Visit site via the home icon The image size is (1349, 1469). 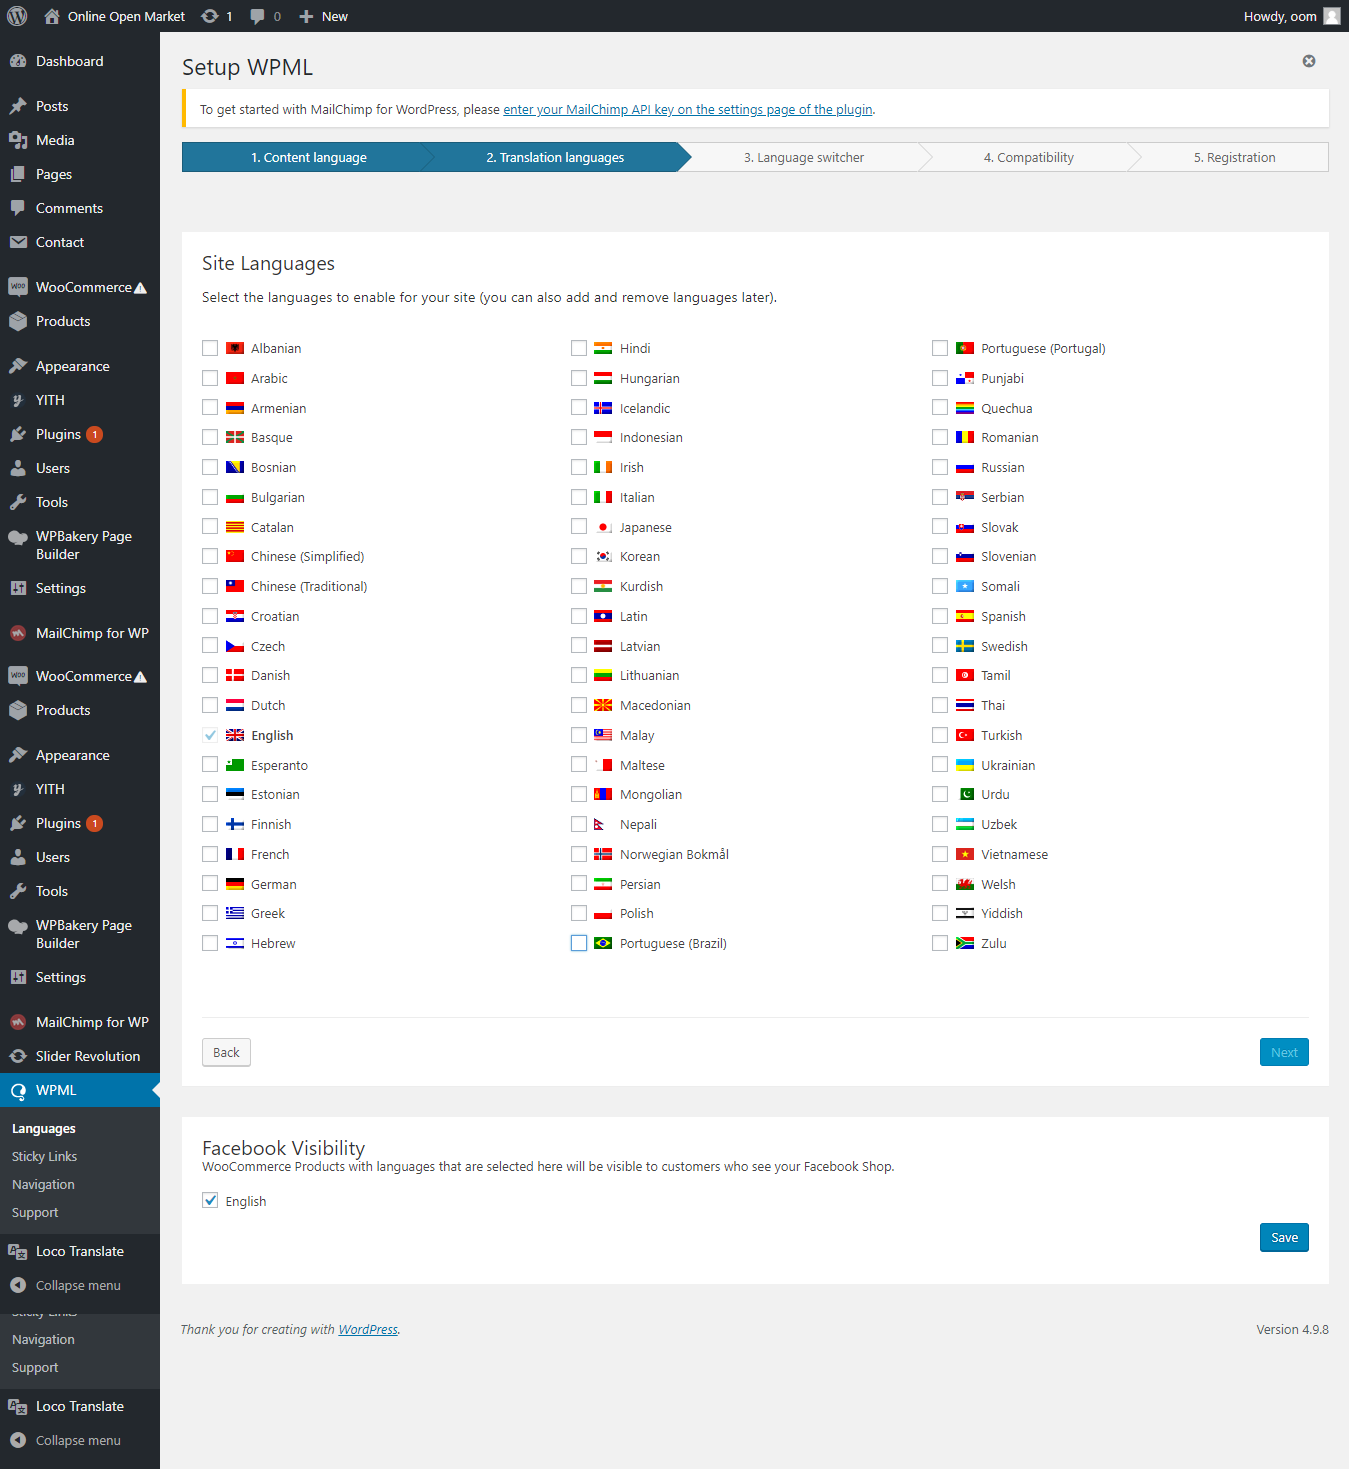[x=52, y=16]
